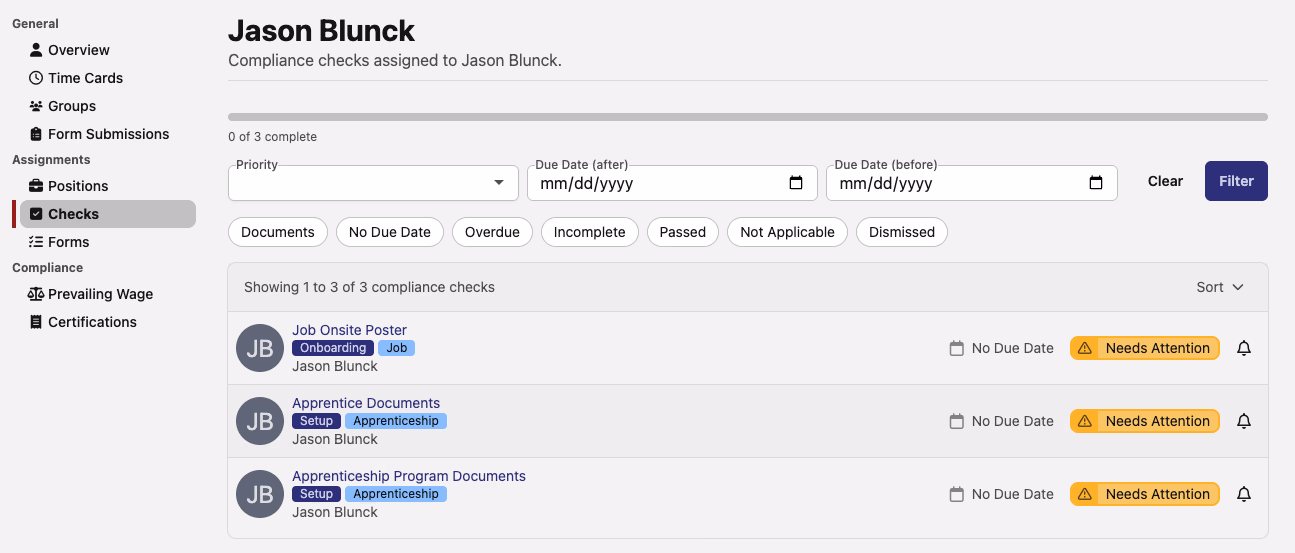Click the Due Date (before) field
The image size is (1295, 553).
(x=971, y=183)
